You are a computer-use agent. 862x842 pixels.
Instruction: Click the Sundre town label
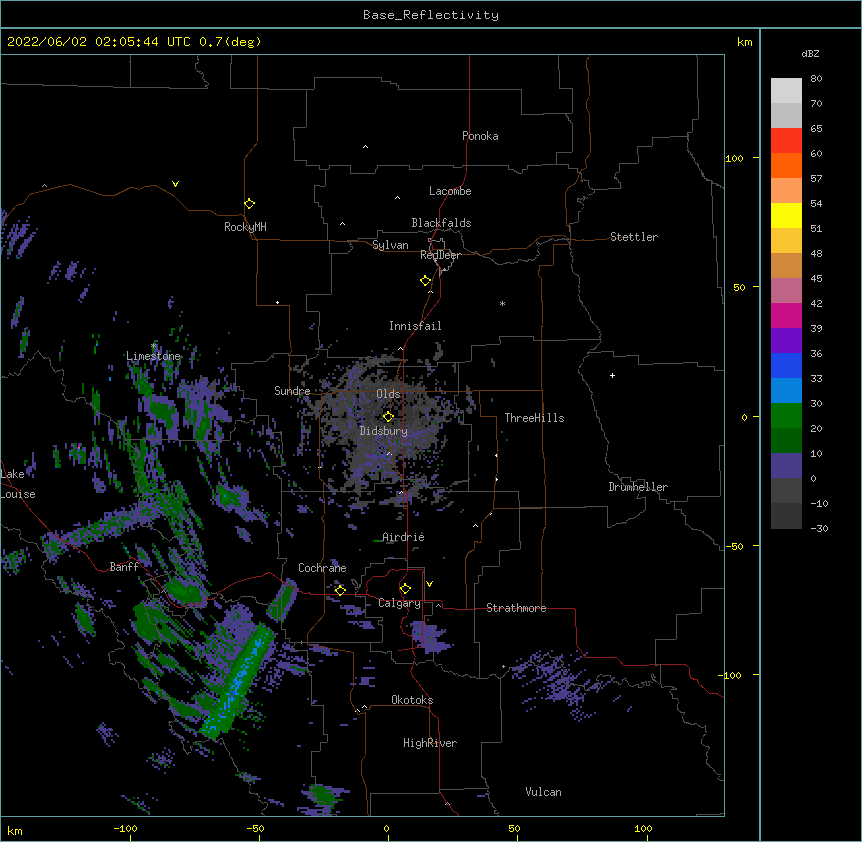pyautogui.click(x=292, y=391)
